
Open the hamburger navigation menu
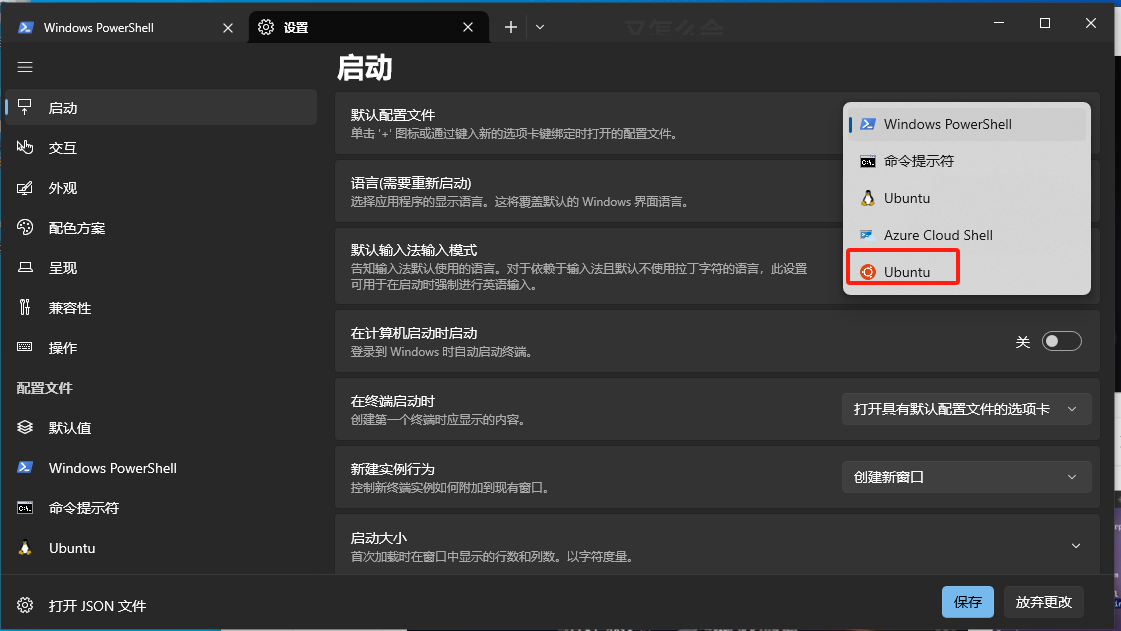point(25,67)
